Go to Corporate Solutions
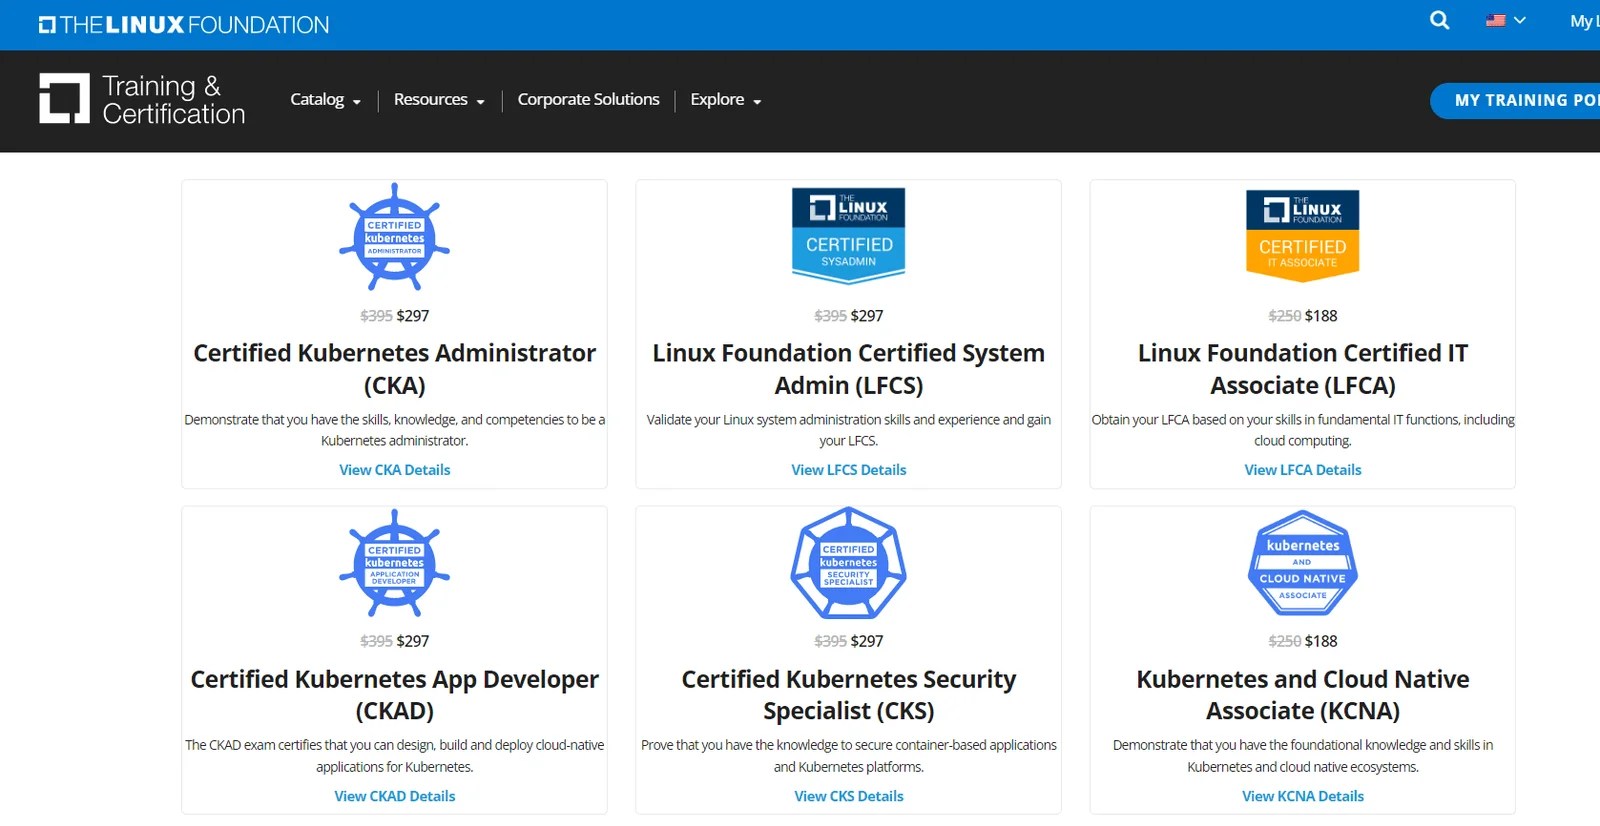 click(588, 100)
